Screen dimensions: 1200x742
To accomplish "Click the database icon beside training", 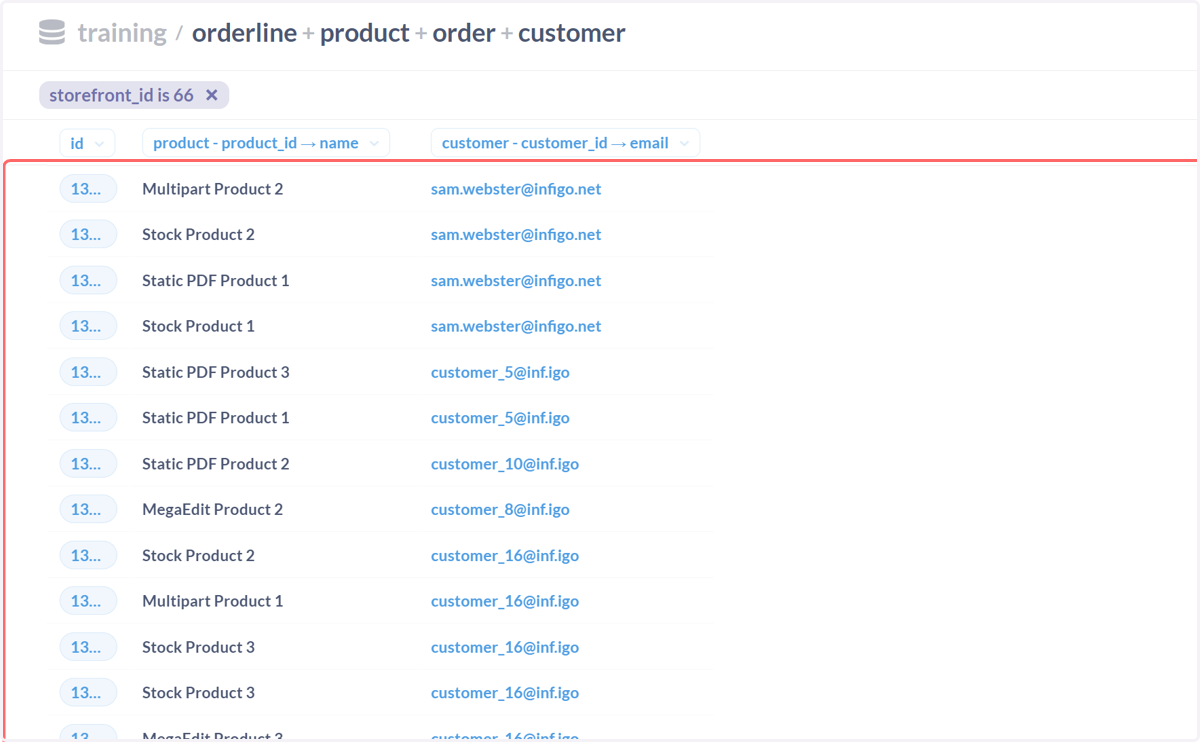I will coord(52,33).
